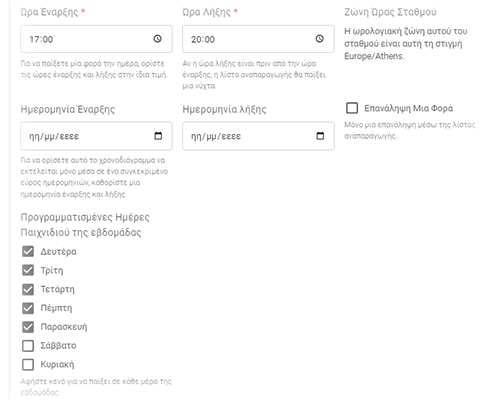489x400 pixels.
Task: Check the Κυριακή checkbox
Action: click(x=28, y=364)
